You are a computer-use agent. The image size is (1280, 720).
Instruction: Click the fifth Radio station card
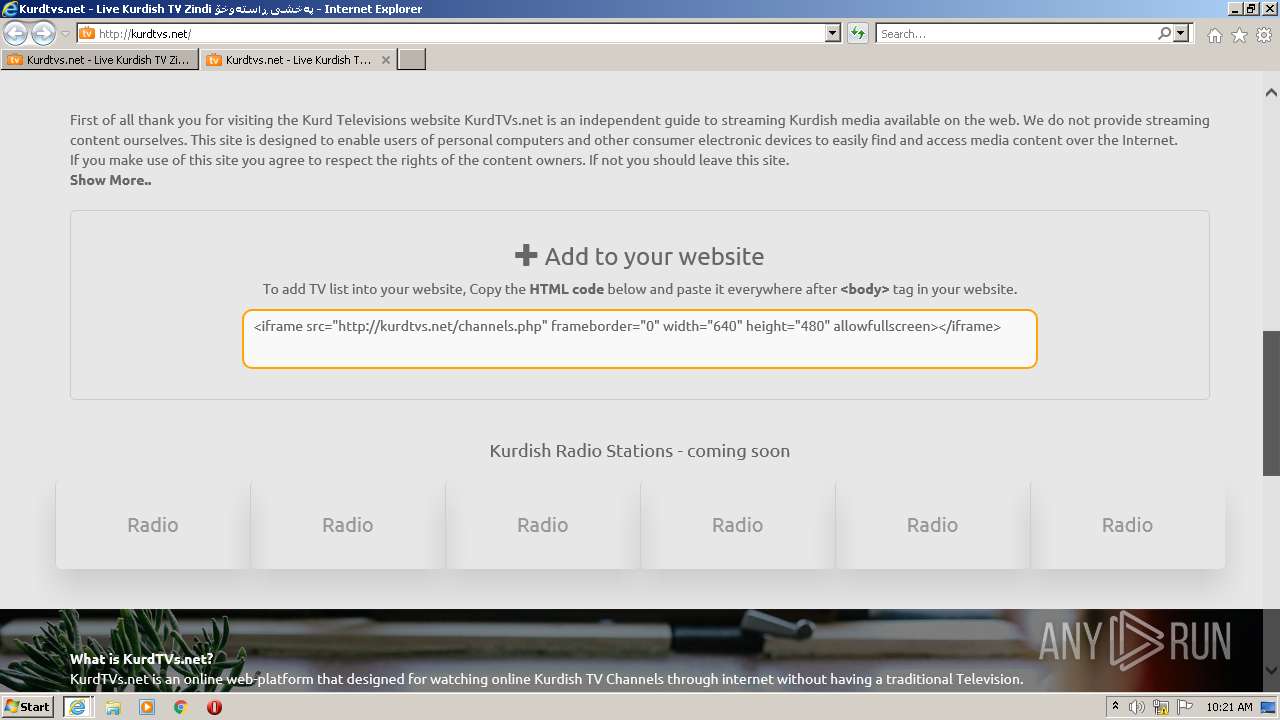pos(933,525)
